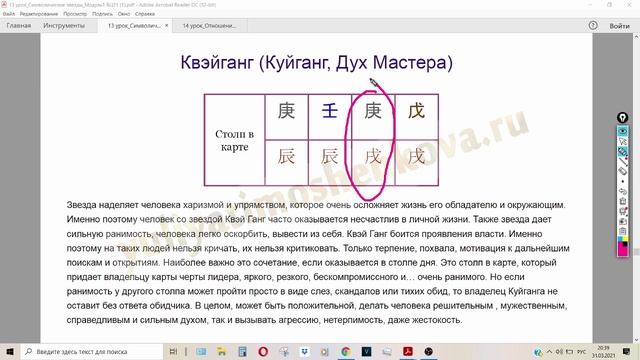Image resolution: width=640 pixels, height=360 pixels.
Task: Click the undo arrow in annotation toolbar
Action: pyautogui.click(x=622, y=191)
